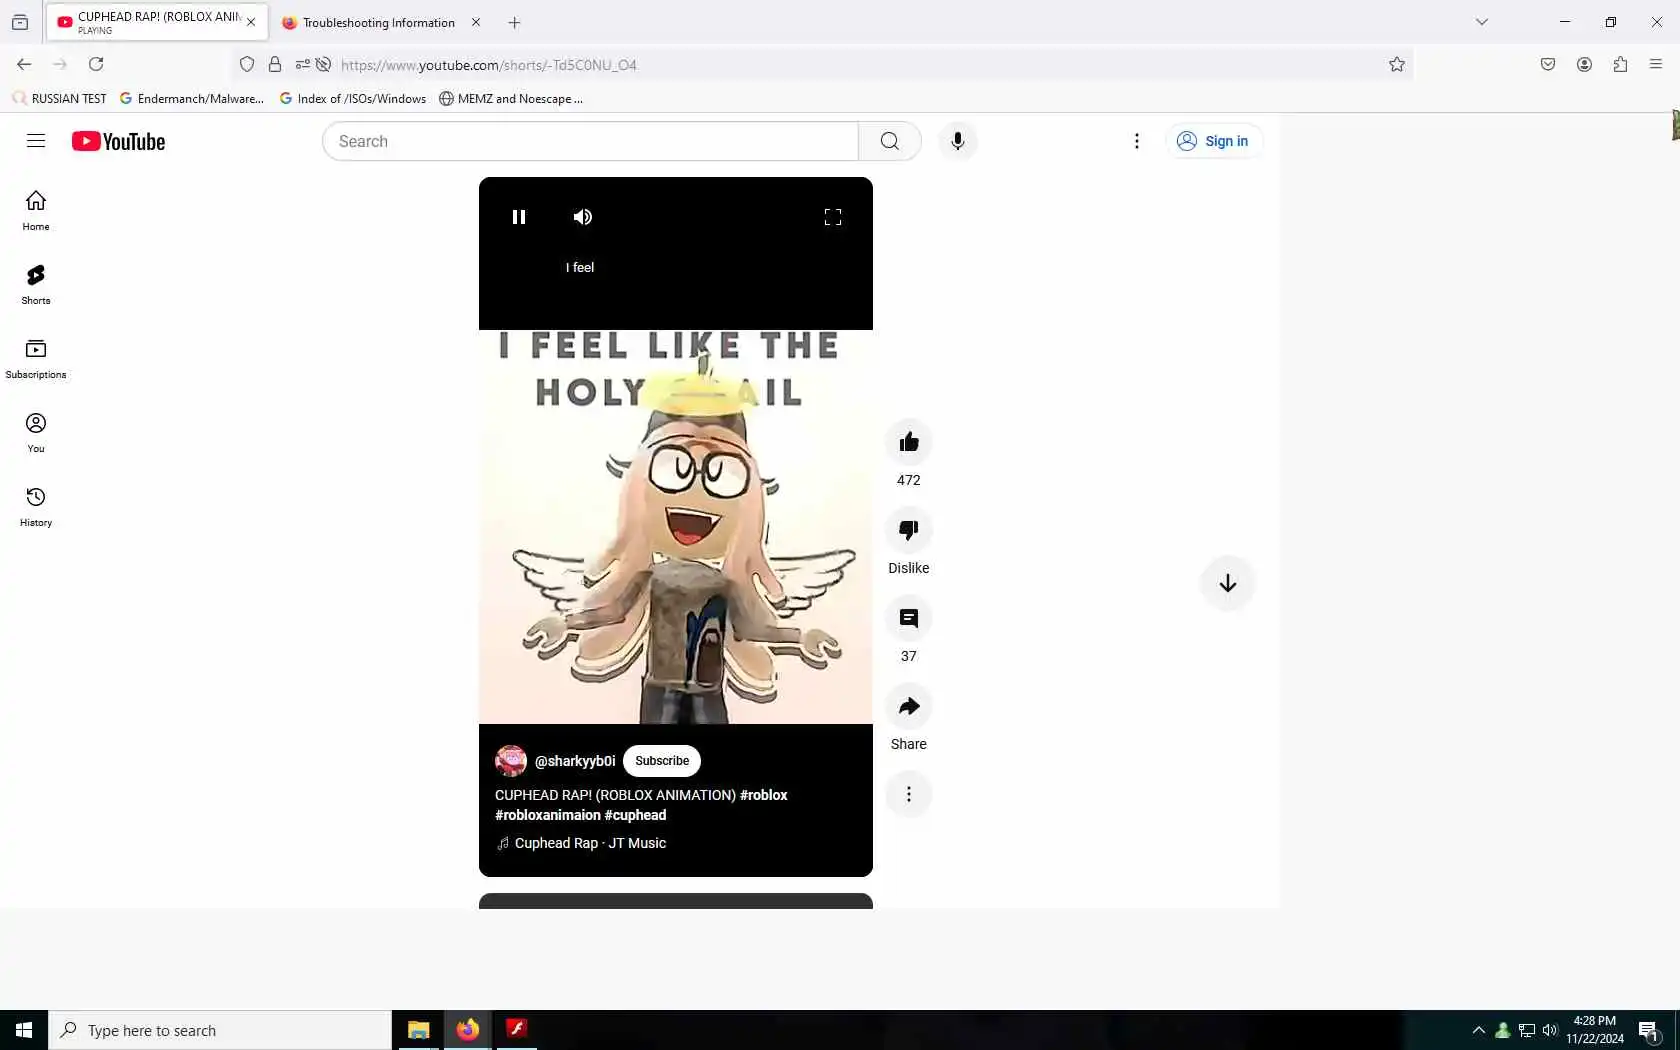The width and height of the screenshot is (1680, 1050).
Task: List all tabs with chevron dropdown
Action: coord(1482,22)
